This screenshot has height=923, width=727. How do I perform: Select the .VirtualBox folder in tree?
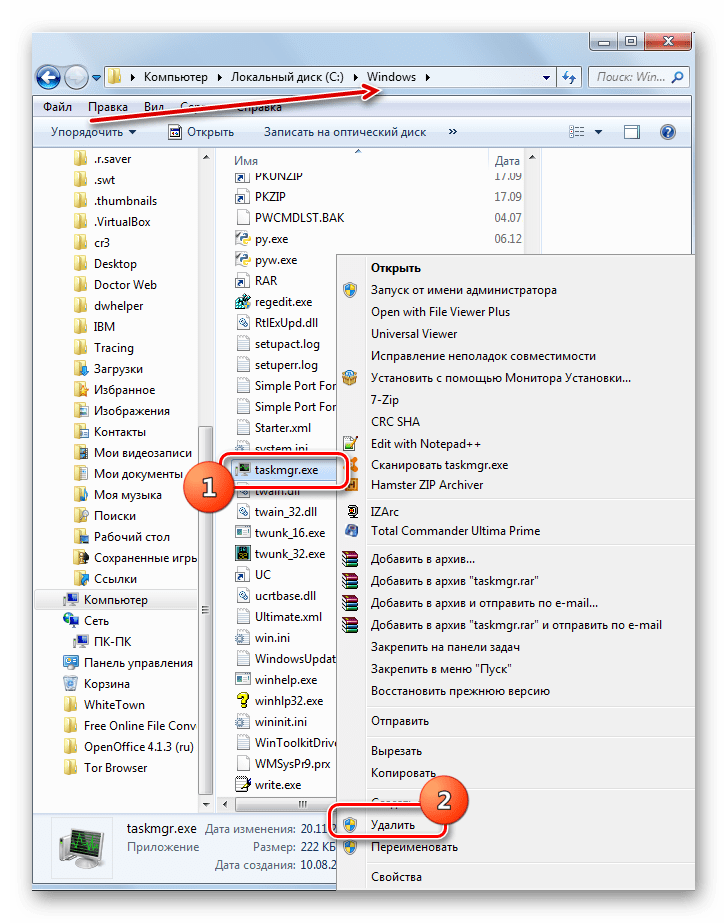tap(113, 222)
